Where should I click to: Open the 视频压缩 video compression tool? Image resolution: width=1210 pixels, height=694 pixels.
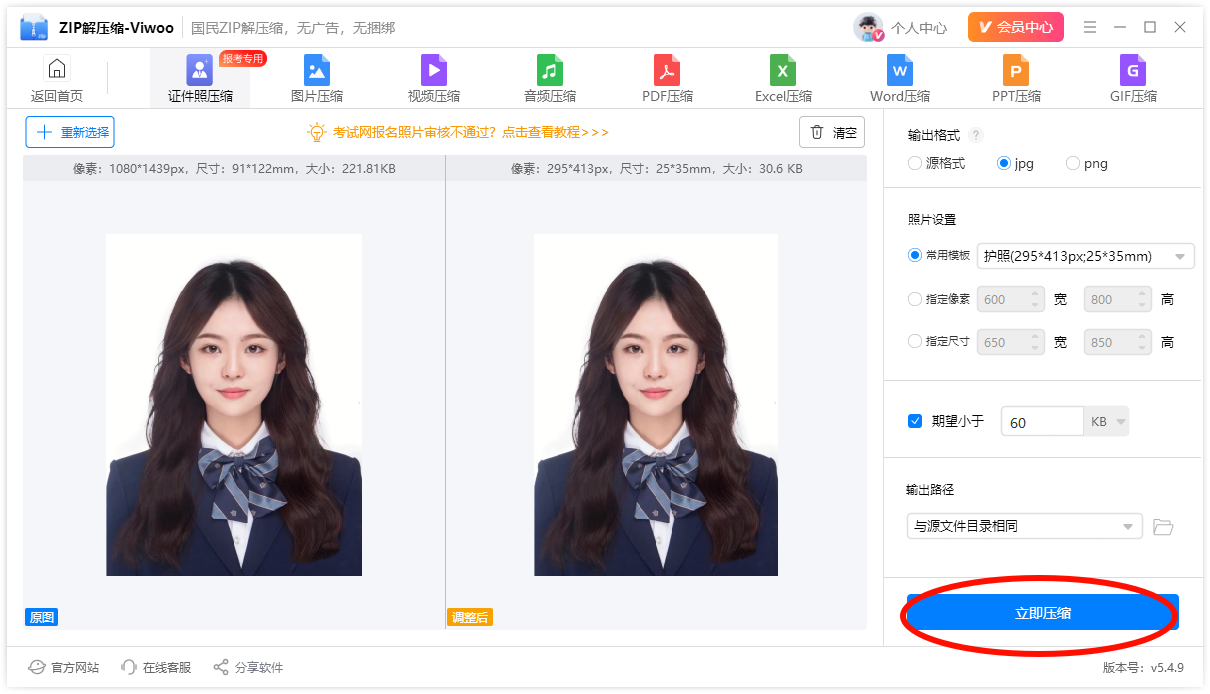[434, 70]
